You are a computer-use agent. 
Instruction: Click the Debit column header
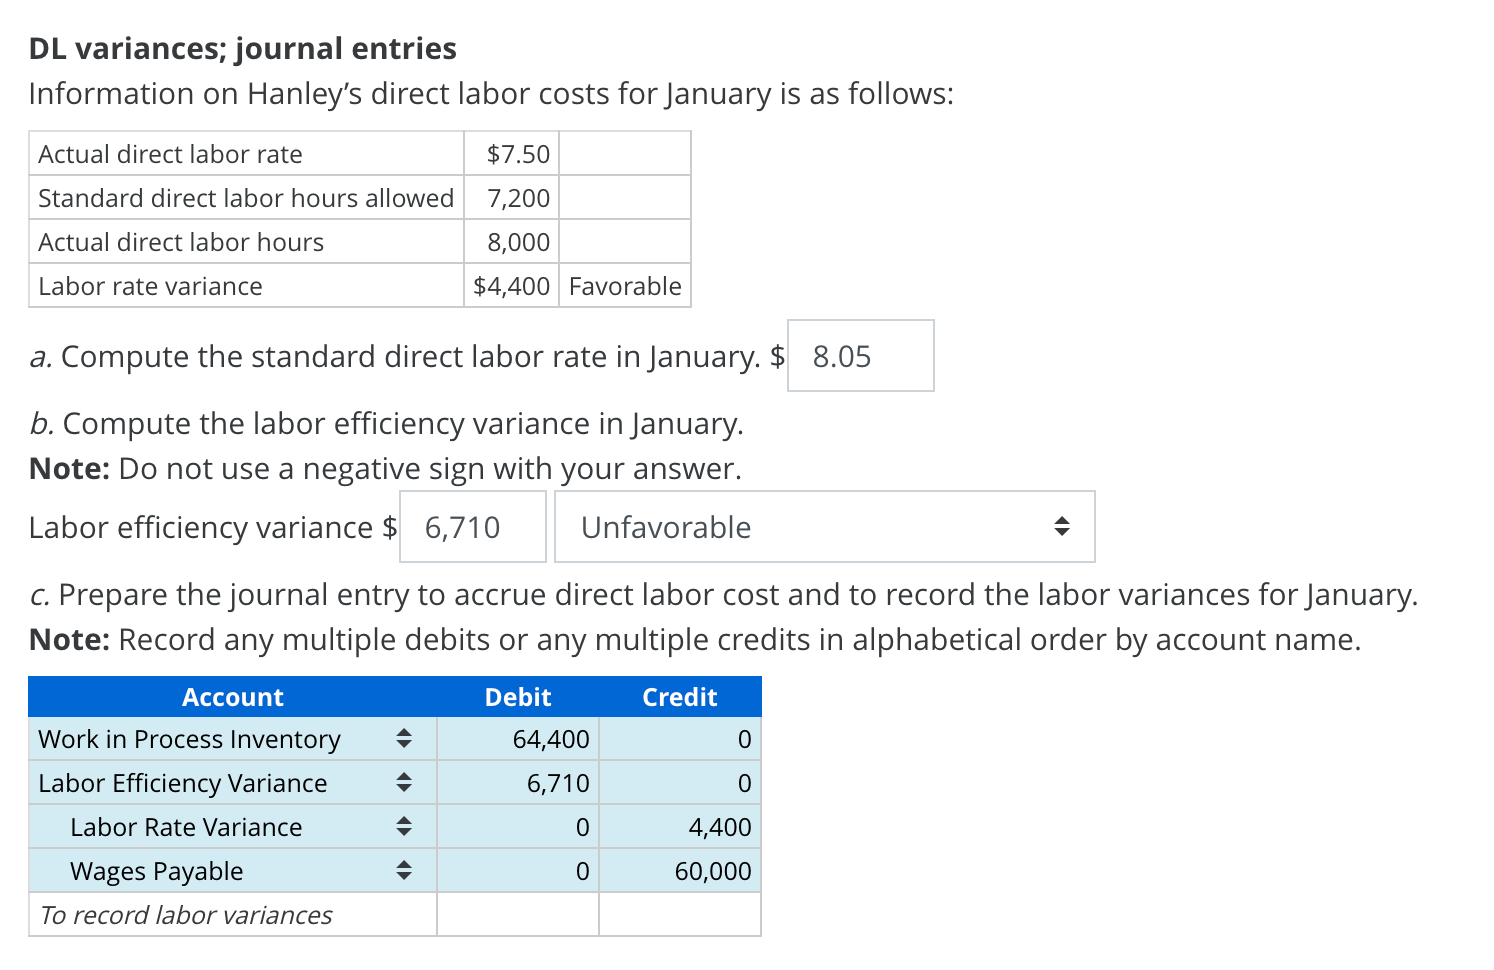516,696
